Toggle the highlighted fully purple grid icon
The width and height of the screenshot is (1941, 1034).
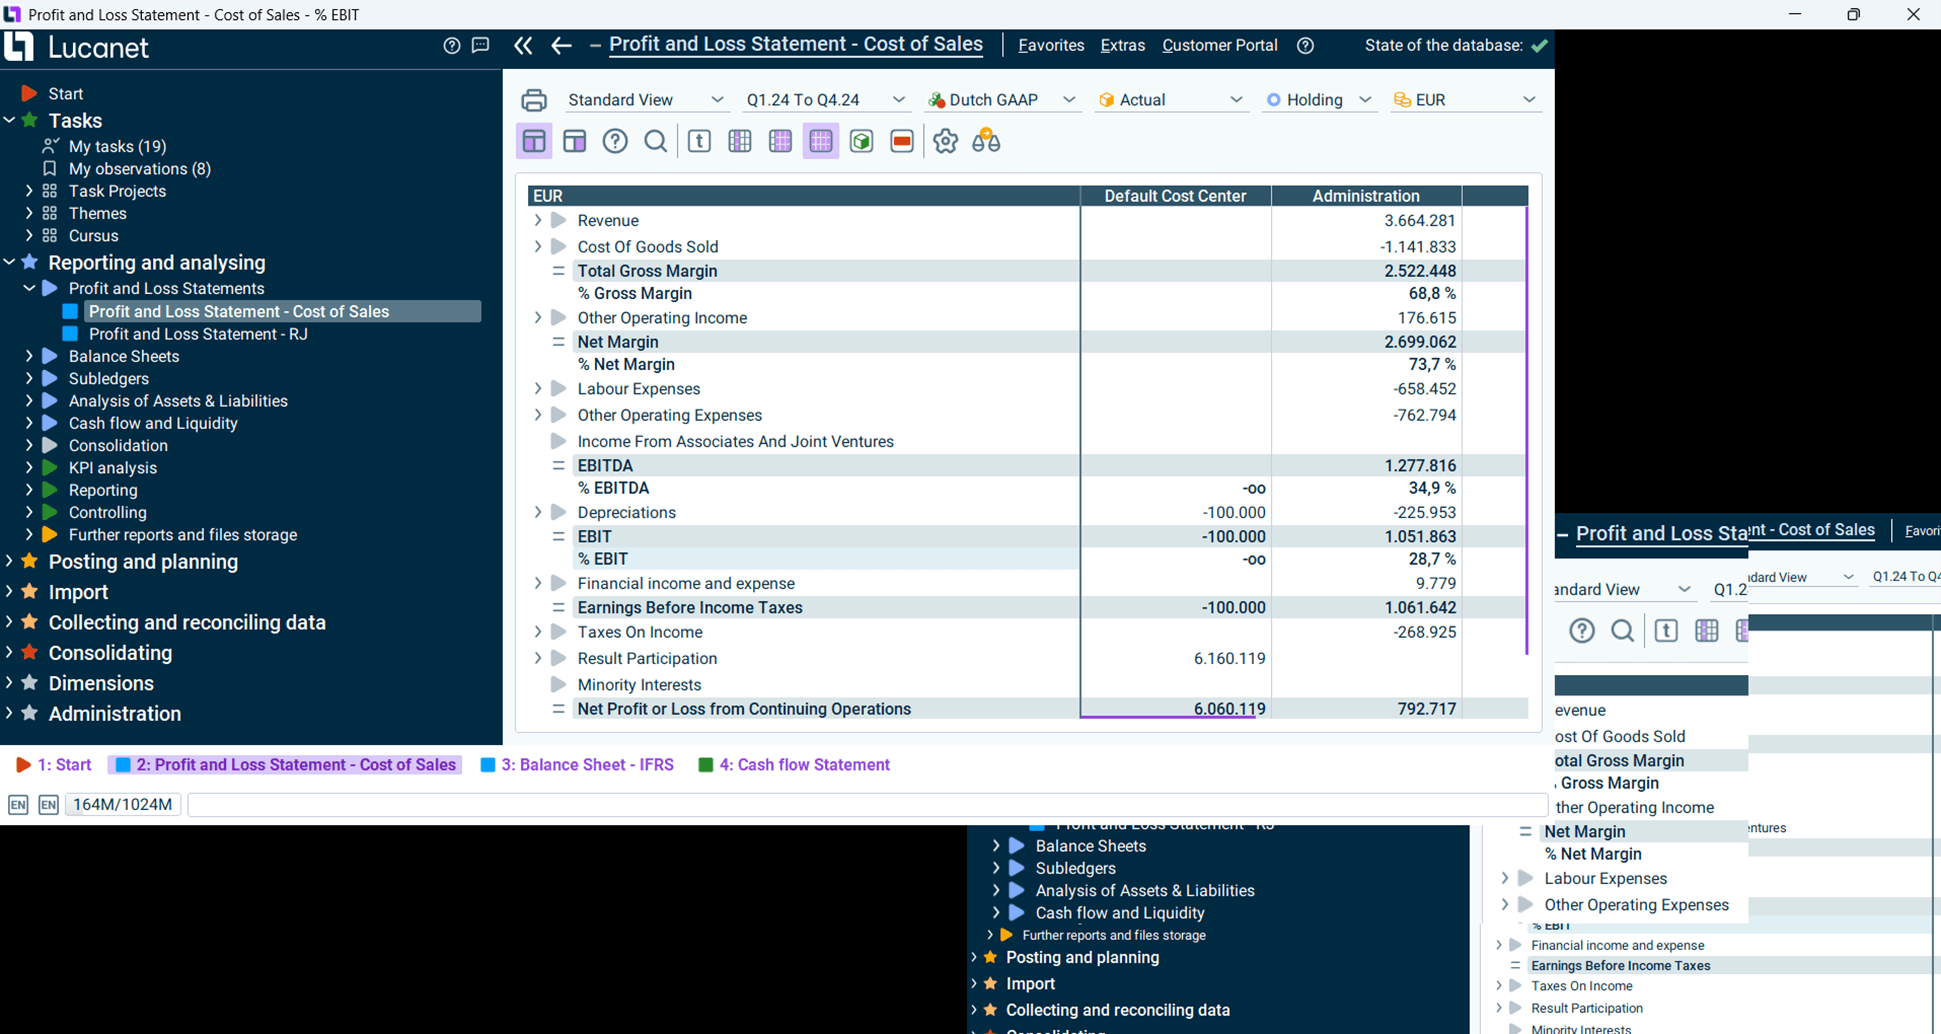coord(821,141)
